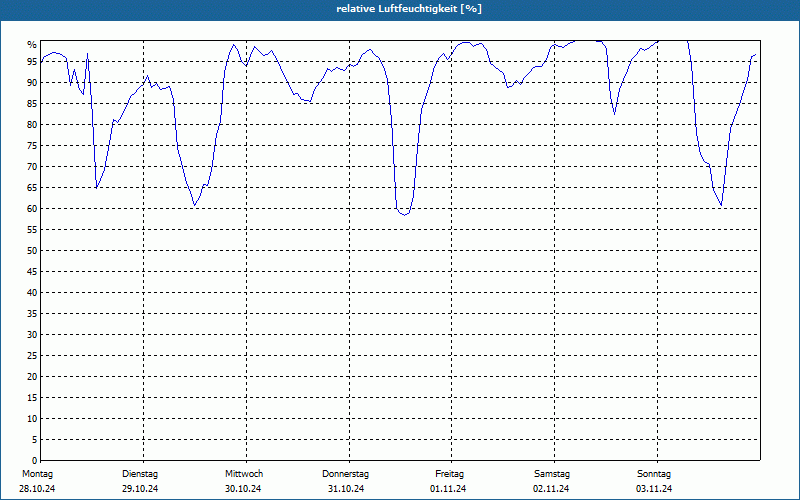800x500 pixels.
Task: Click the y-axis value '25'
Action: tap(32, 356)
